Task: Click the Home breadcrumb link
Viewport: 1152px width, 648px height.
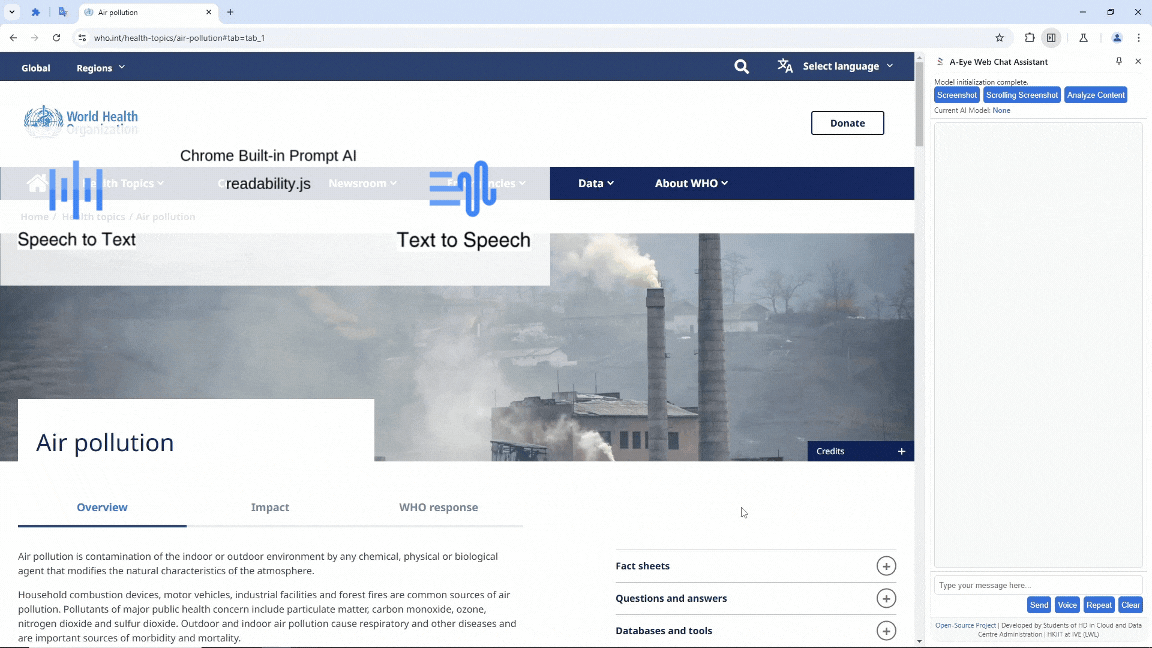Action: [35, 217]
